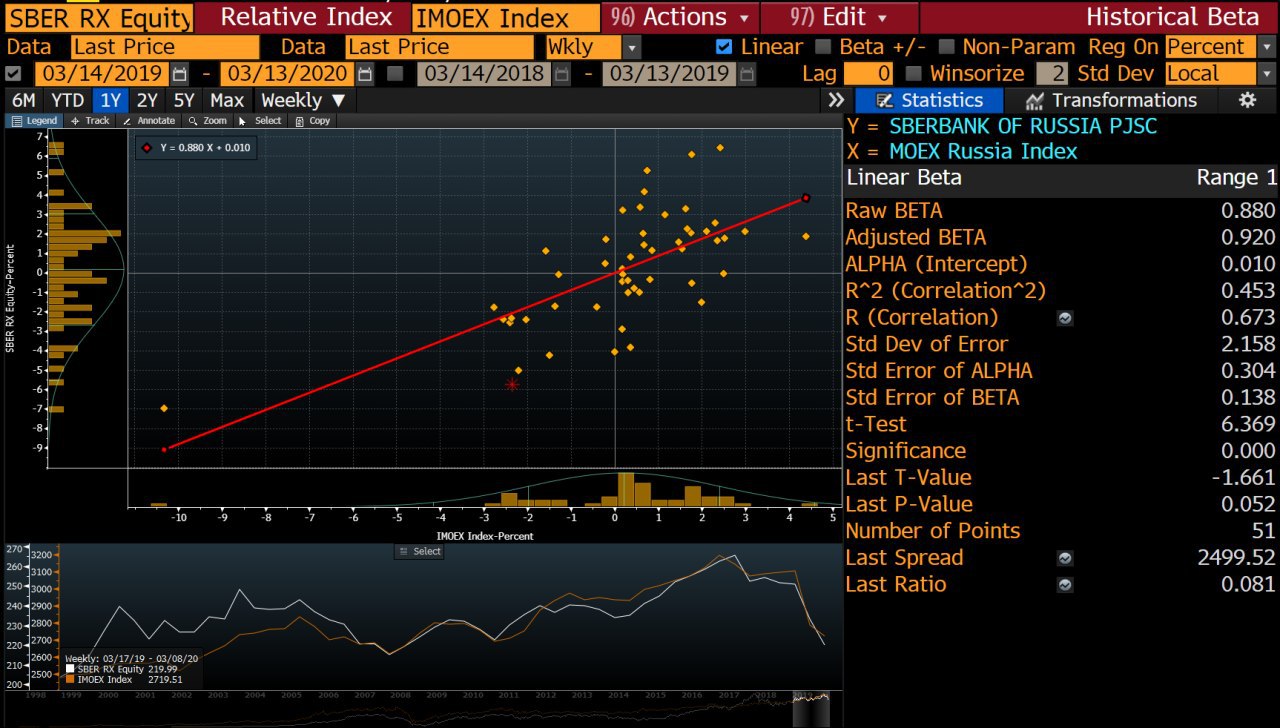Select the 5Y time range
The width and height of the screenshot is (1280, 728).
[185, 100]
